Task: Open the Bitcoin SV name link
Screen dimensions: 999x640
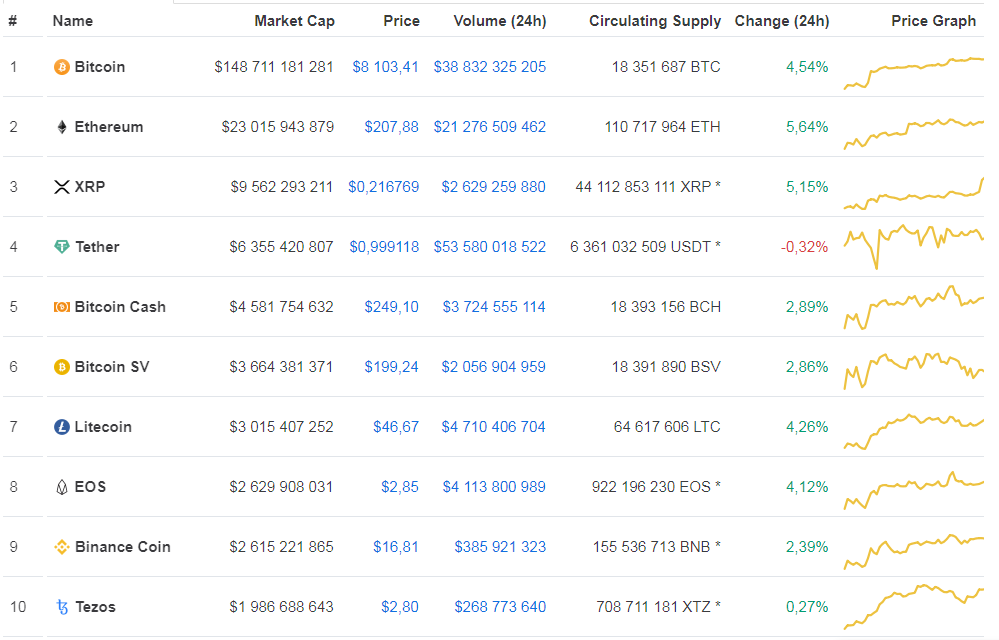Action: pos(112,367)
